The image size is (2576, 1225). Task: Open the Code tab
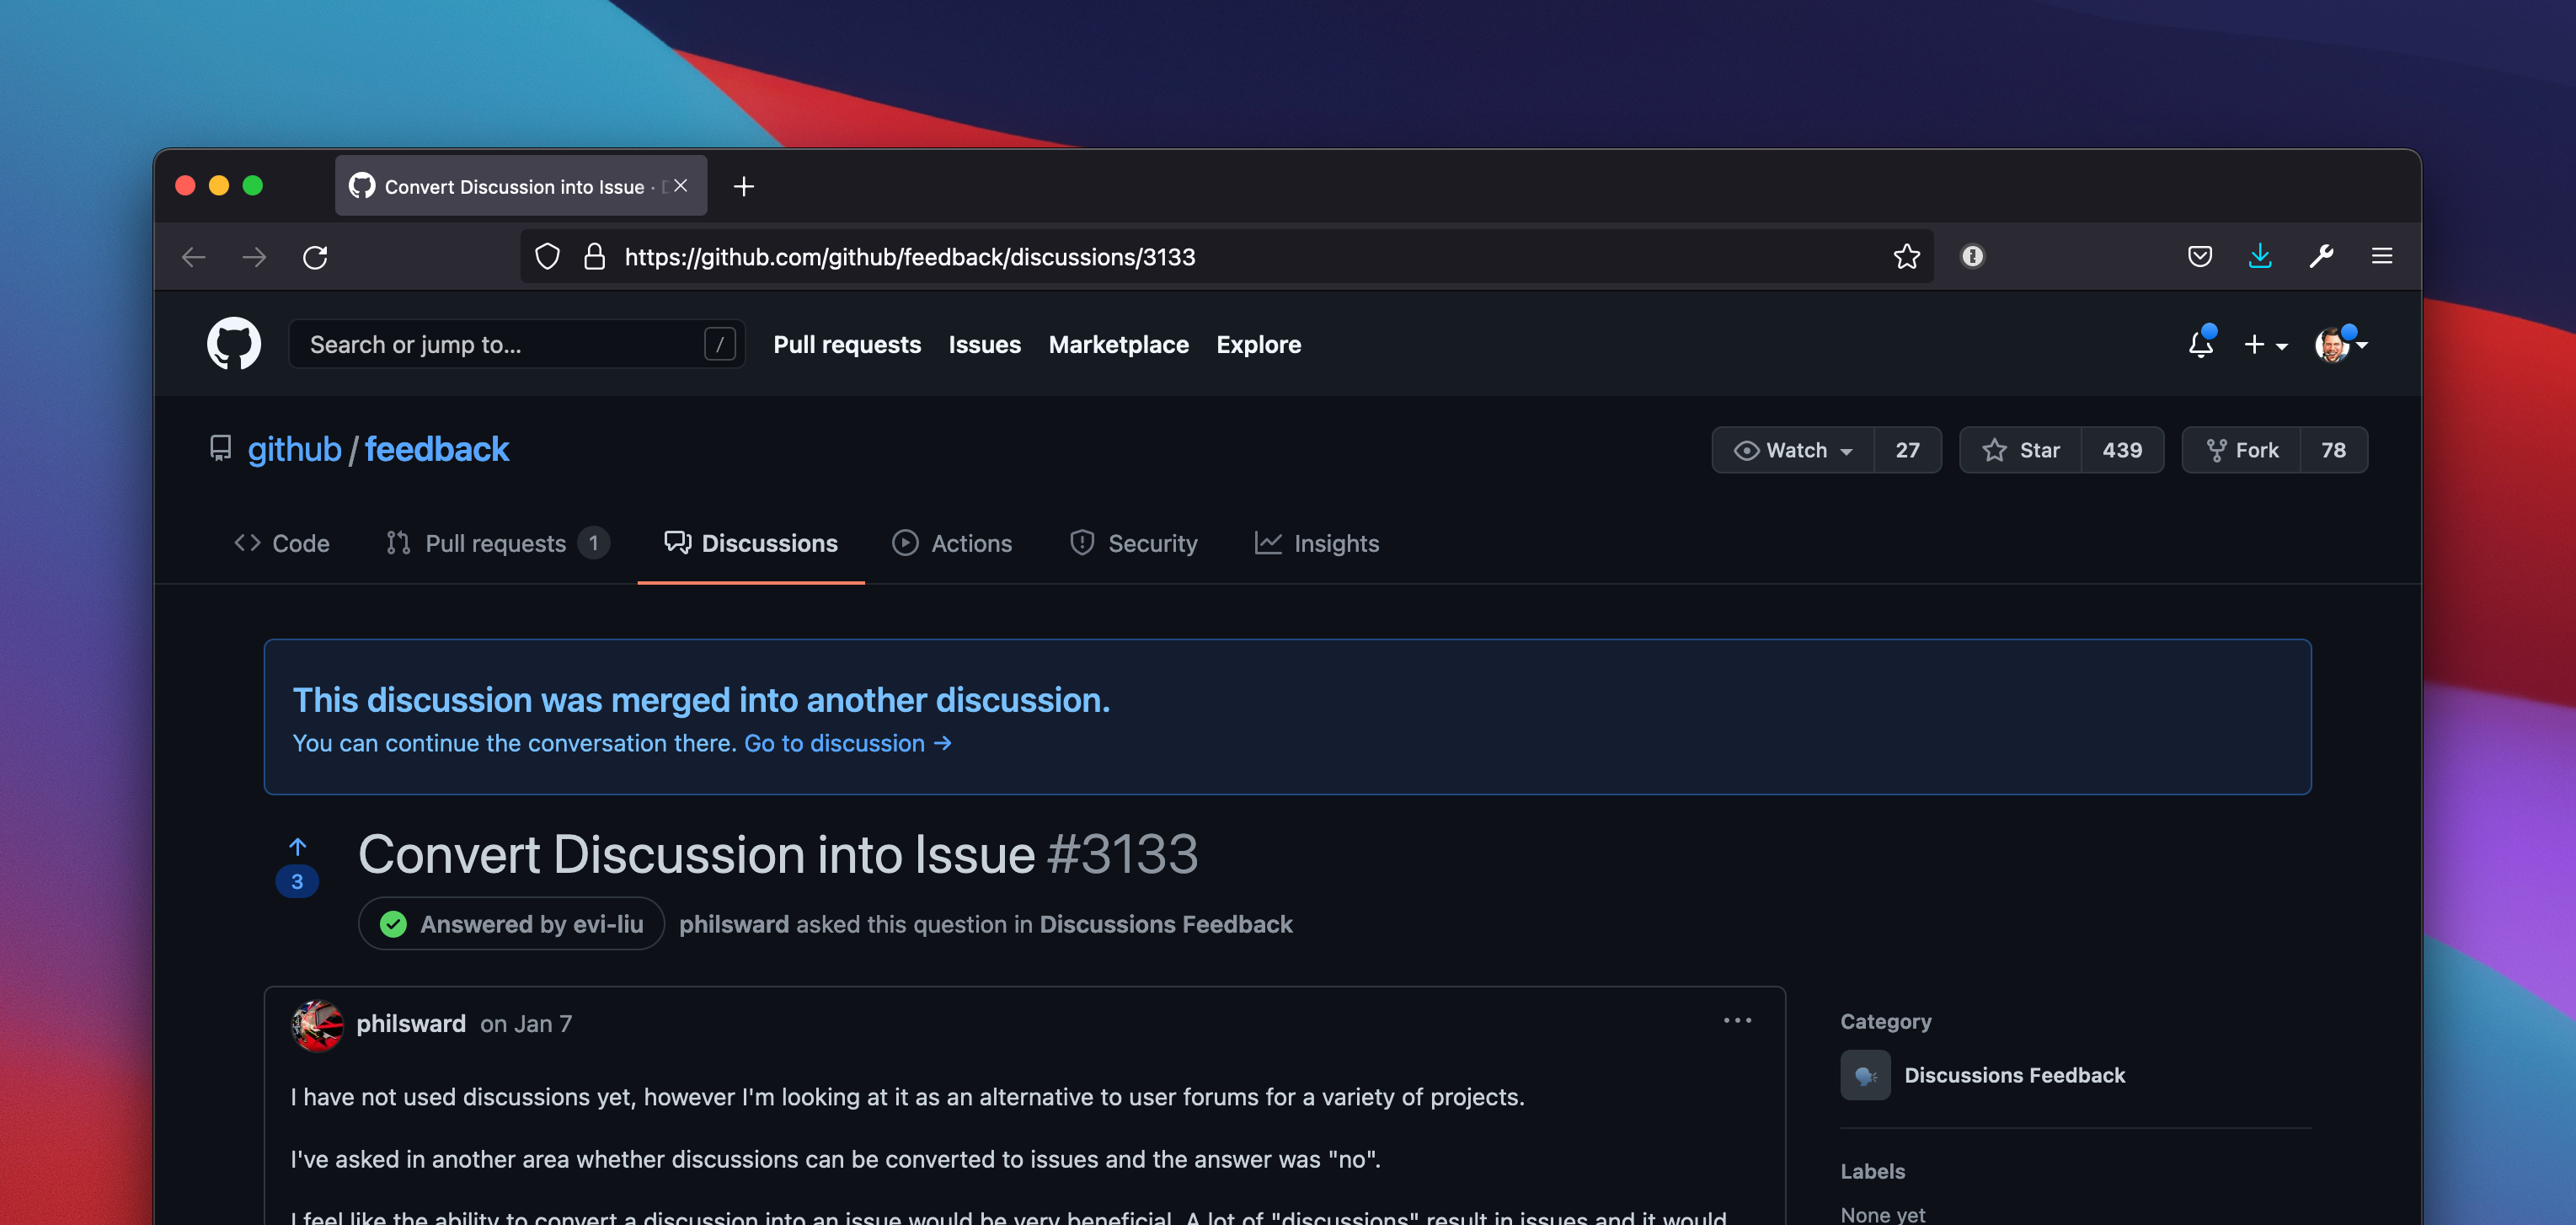click(x=282, y=543)
